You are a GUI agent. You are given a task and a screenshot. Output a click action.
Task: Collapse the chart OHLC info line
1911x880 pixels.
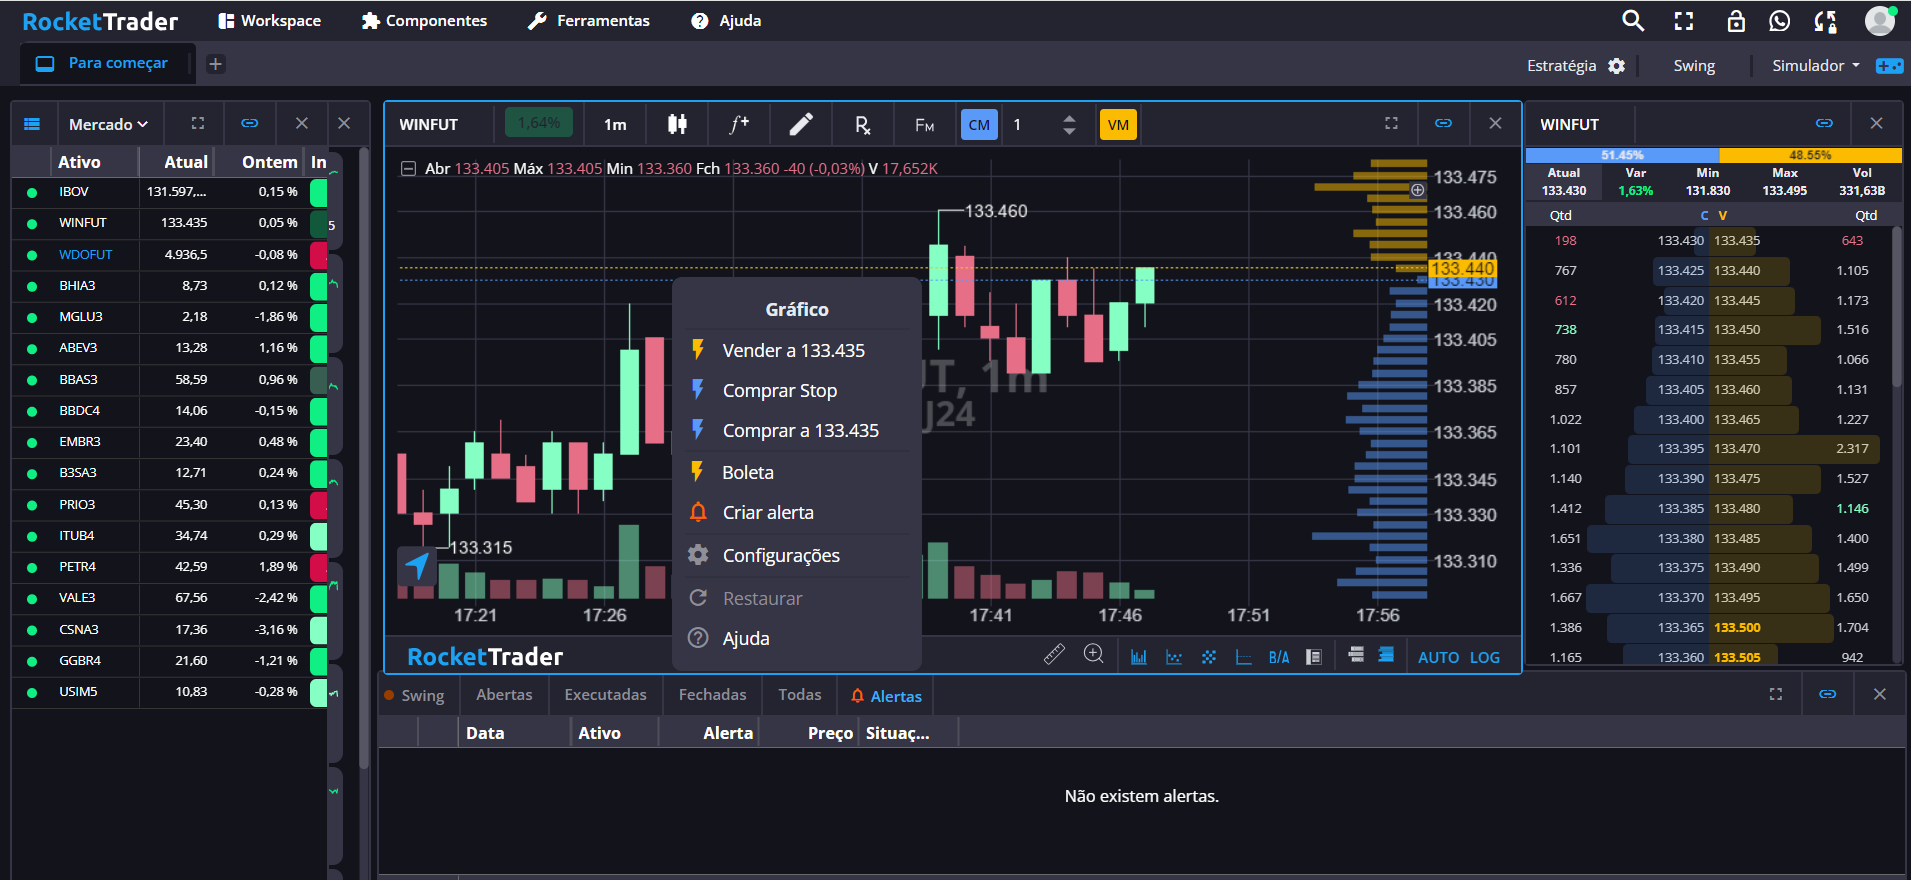[408, 169]
